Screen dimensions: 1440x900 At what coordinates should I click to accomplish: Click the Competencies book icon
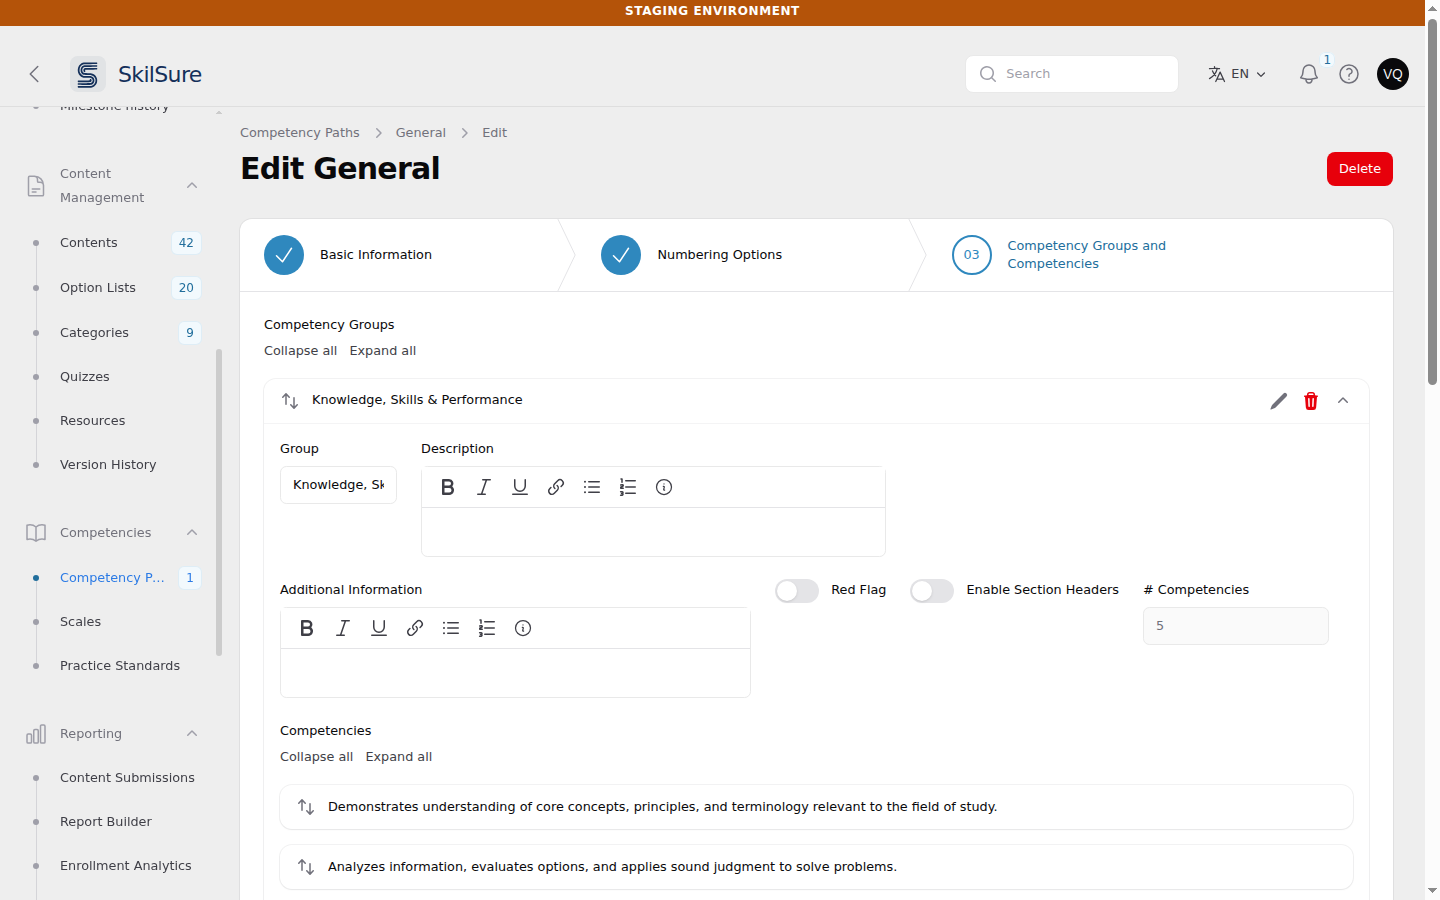pos(36,533)
